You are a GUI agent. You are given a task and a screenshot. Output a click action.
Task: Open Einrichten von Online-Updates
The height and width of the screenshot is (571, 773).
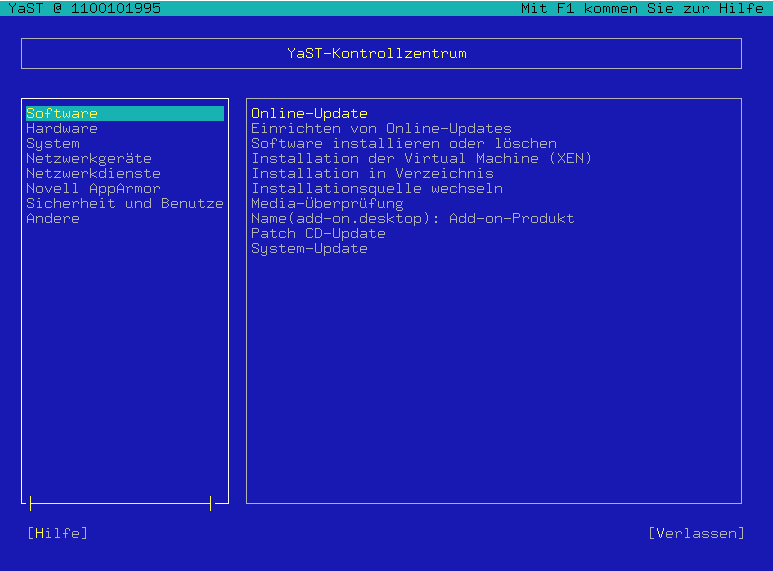click(x=381, y=129)
